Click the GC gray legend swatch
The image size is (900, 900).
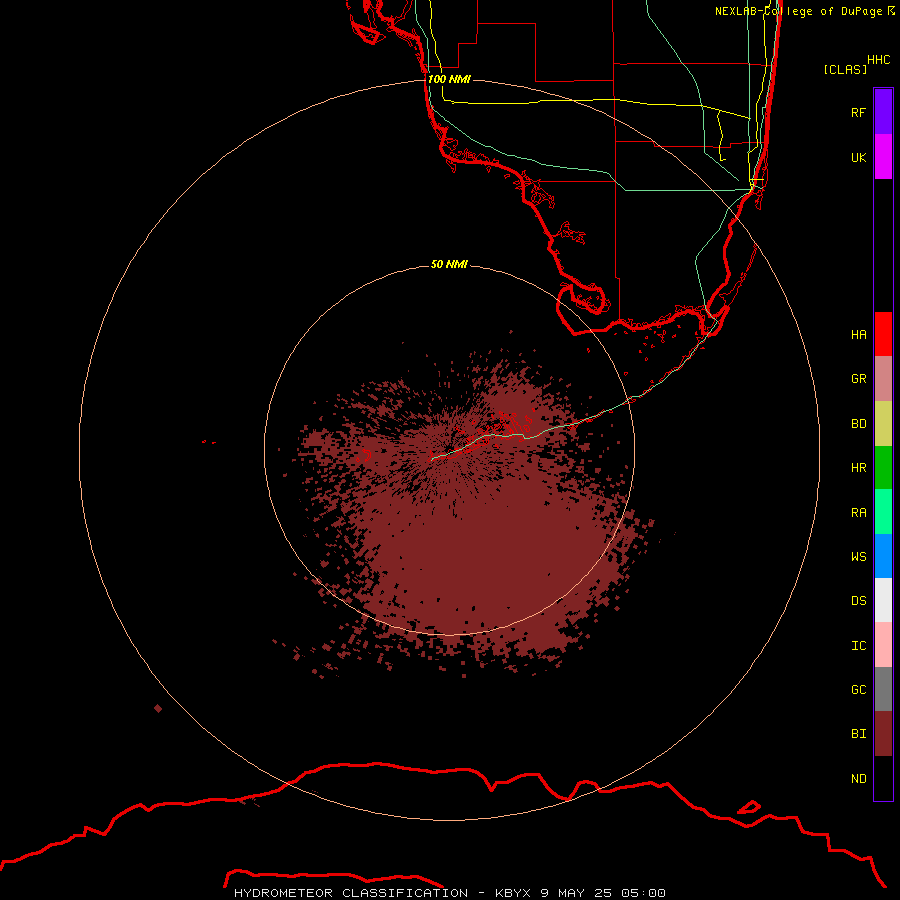click(883, 689)
